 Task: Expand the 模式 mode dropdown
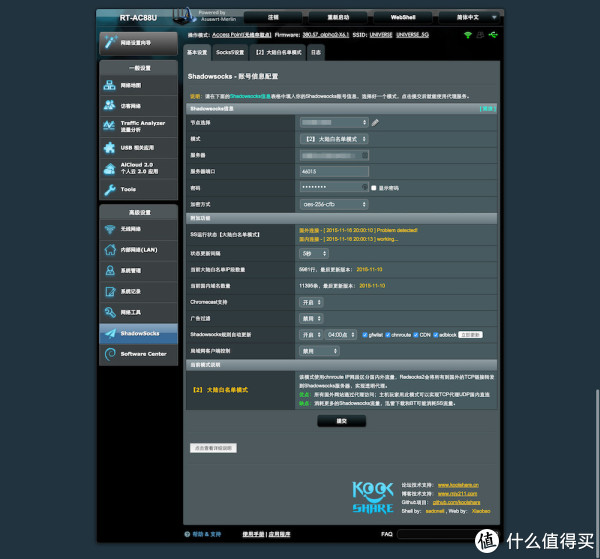coord(334,138)
